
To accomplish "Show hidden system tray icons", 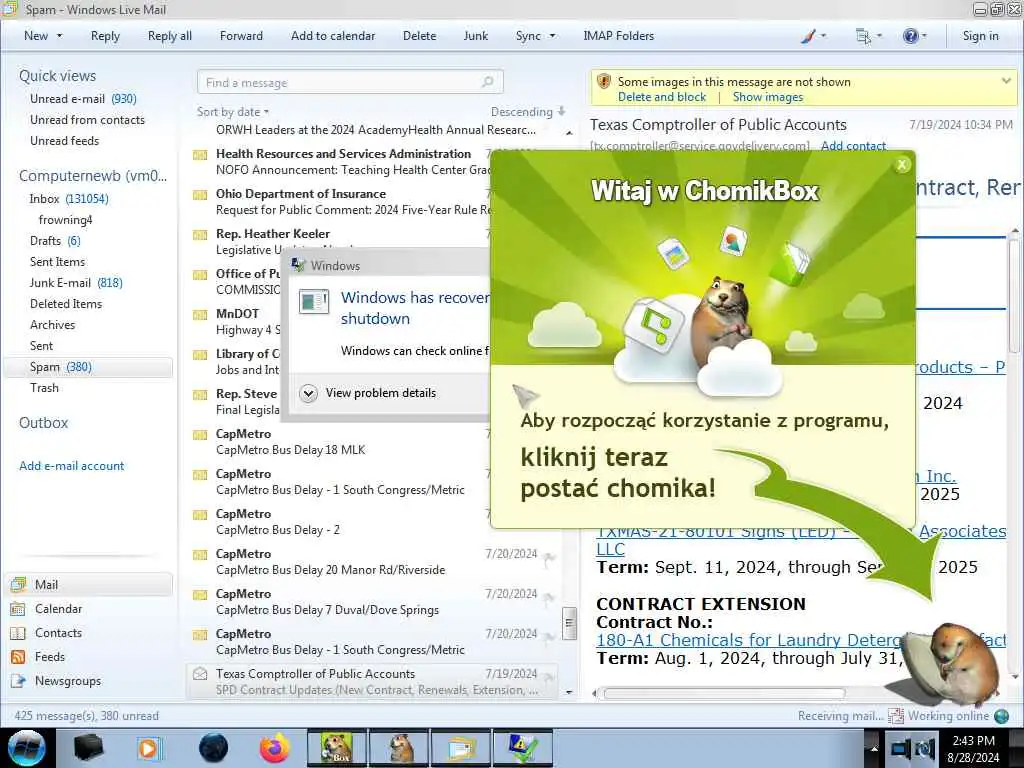I will coord(874,748).
